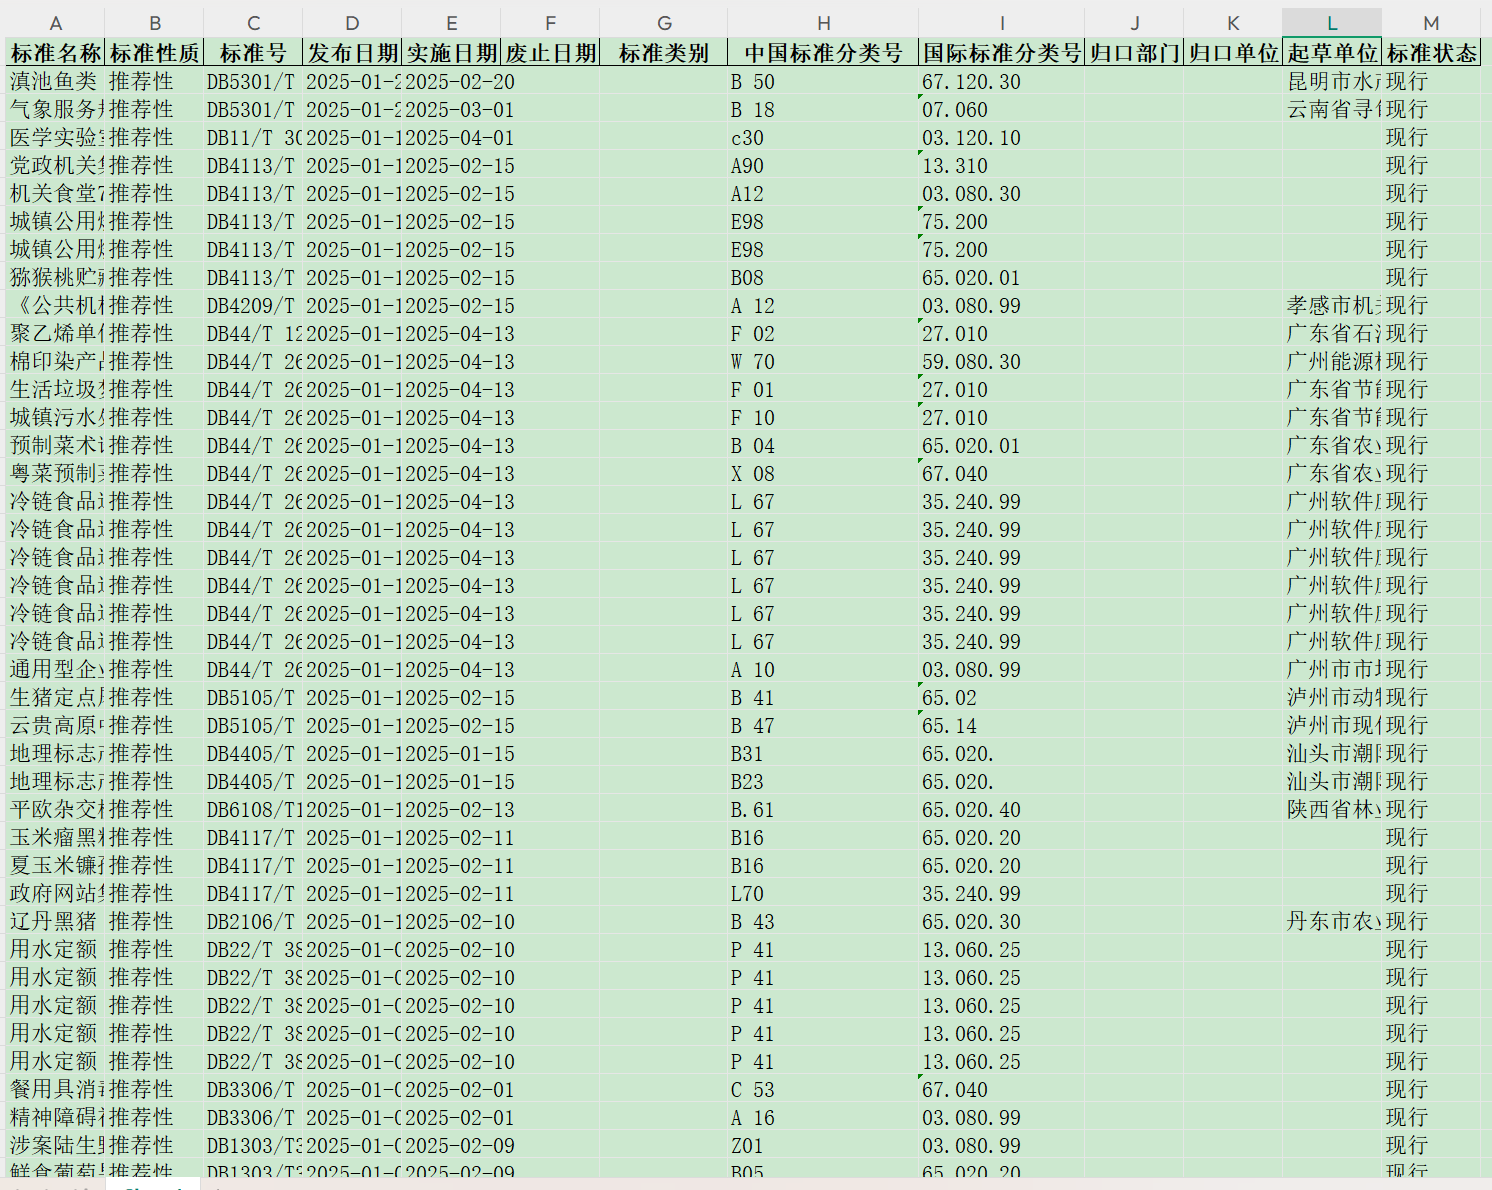Select the ICS code 59.080.30
Screen dimensions: 1492x1190
click(x=1001, y=361)
